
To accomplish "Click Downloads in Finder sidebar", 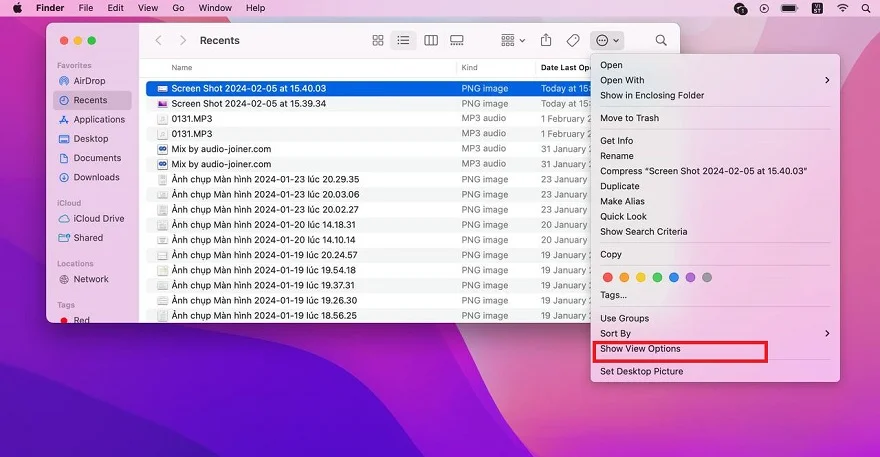I will 96,177.
